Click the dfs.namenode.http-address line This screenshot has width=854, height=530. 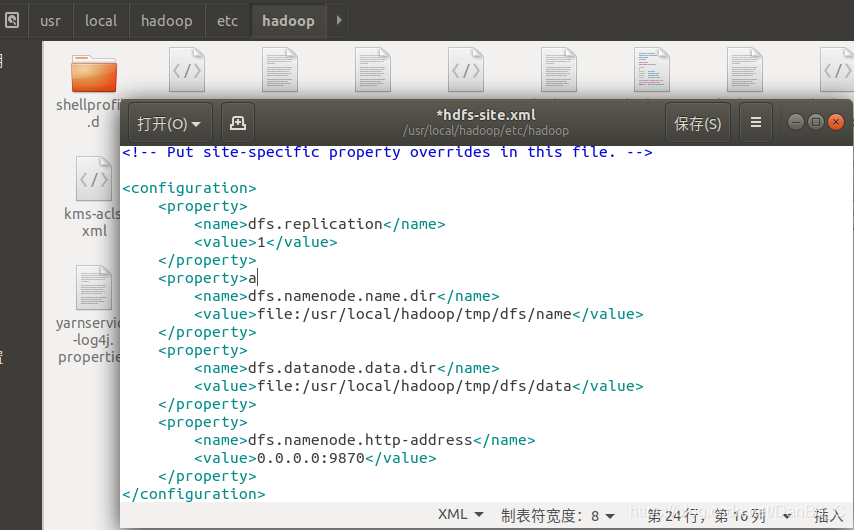click(364, 440)
